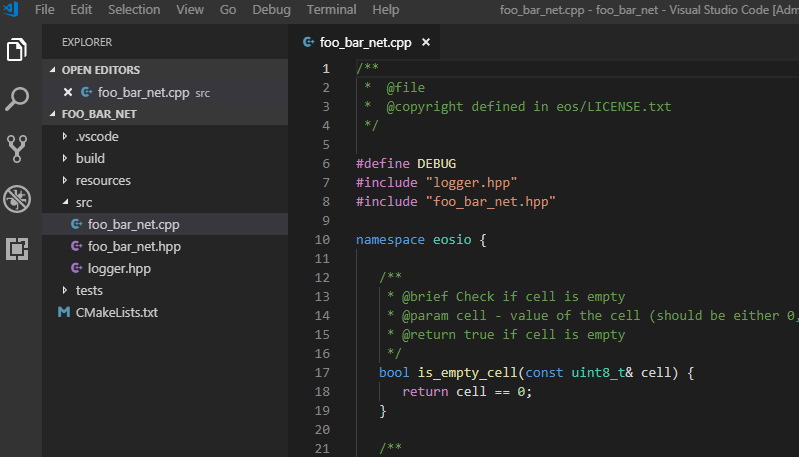Click line number 17 in the gutter

(x=322, y=372)
